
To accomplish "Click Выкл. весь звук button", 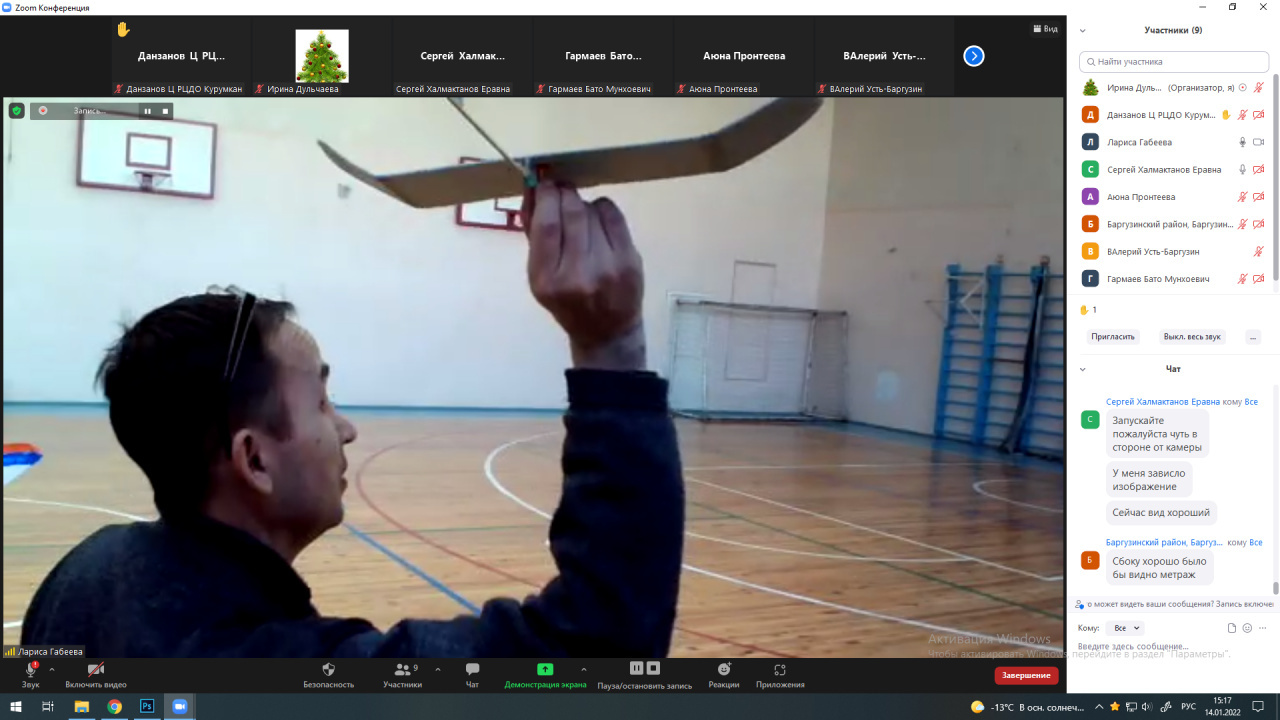I will [x=1192, y=337].
